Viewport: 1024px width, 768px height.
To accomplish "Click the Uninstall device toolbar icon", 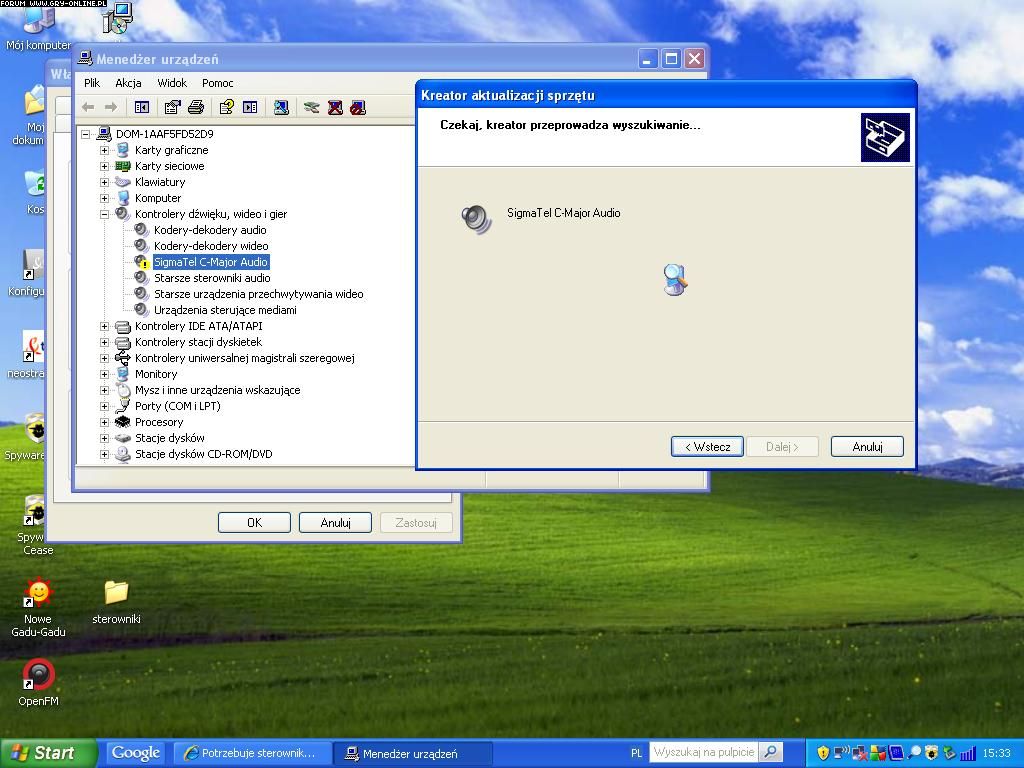I will pyautogui.click(x=335, y=107).
